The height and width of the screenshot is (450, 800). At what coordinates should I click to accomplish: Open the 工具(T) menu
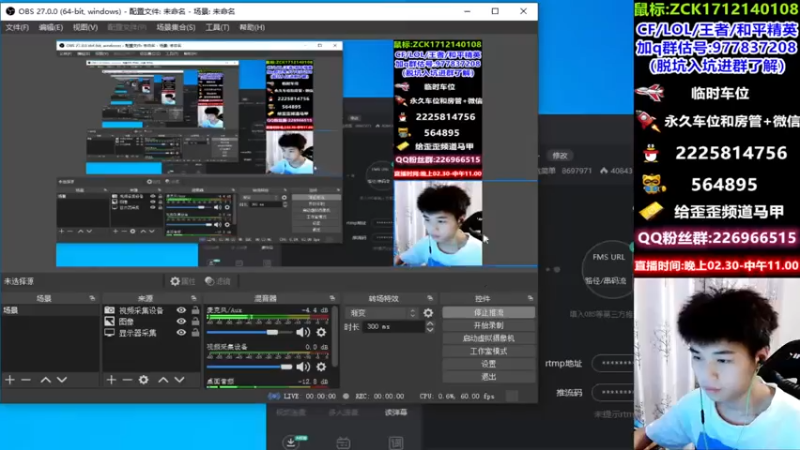point(217,27)
